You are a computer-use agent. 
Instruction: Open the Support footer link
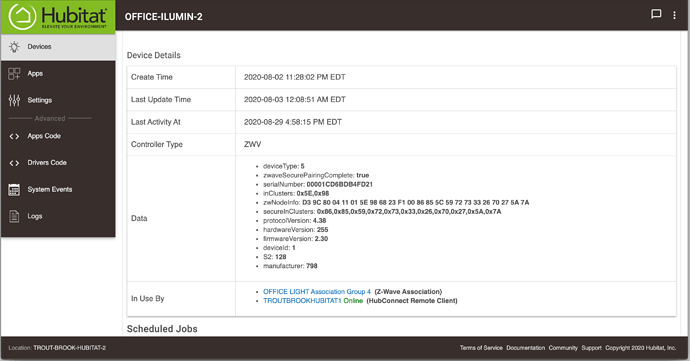(x=591, y=348)
